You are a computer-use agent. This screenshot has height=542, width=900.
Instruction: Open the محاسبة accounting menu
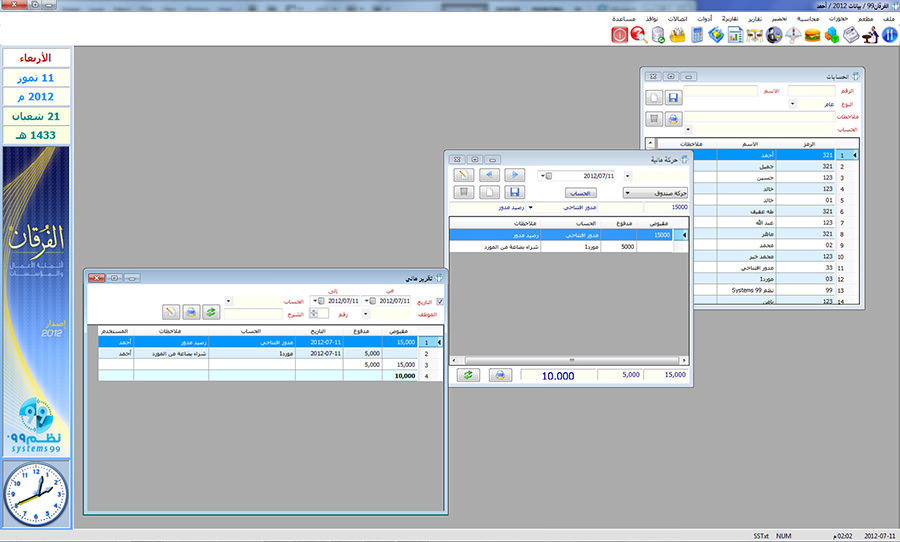click(808, 19)
